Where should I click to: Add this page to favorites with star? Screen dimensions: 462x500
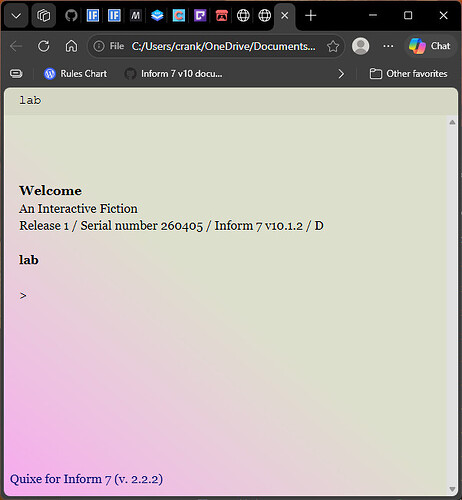click(333, 46)
